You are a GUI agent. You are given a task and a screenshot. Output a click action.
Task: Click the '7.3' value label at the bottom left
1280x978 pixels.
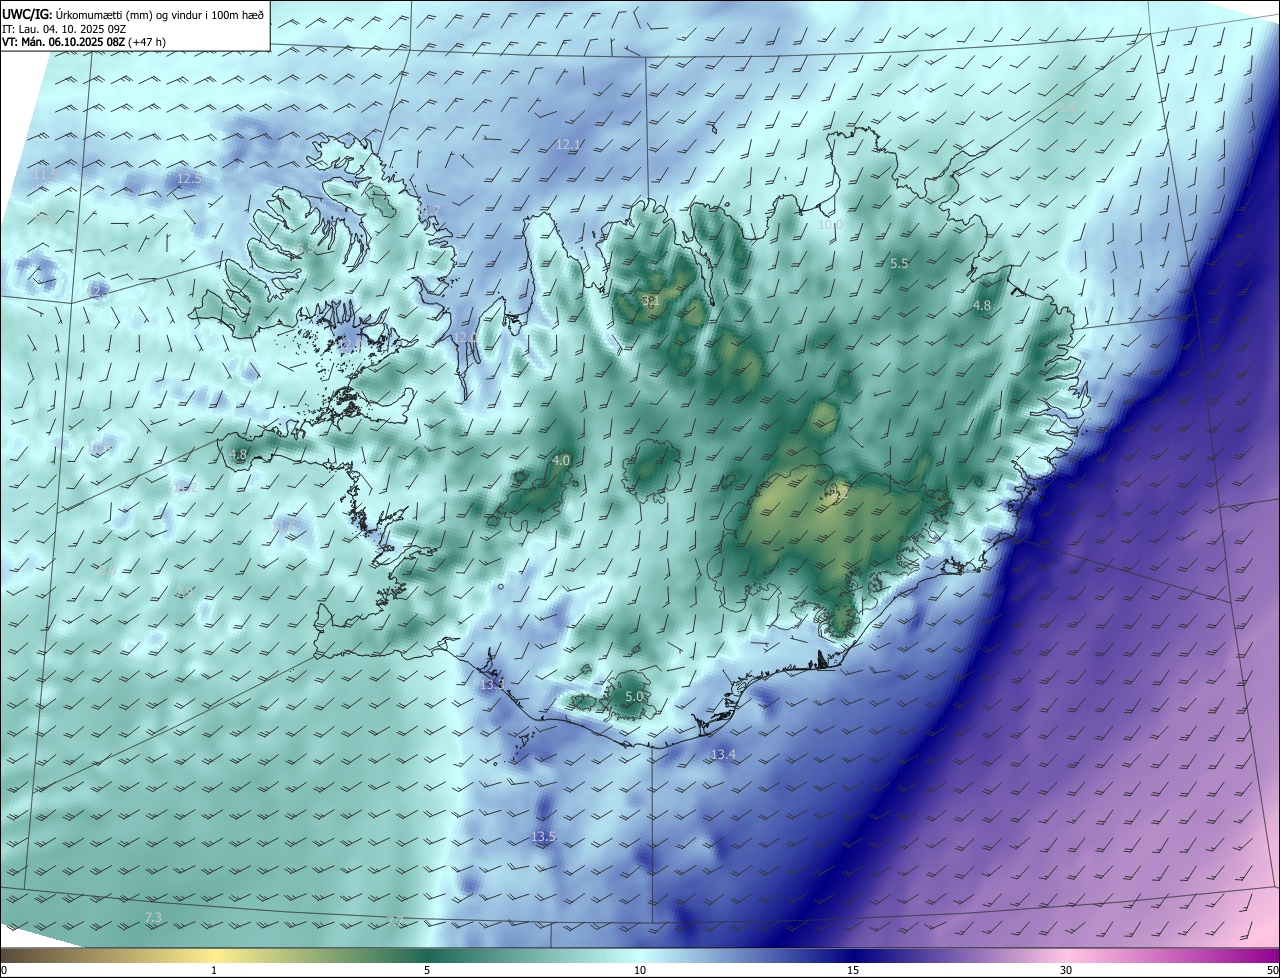[x=153, y=917]
